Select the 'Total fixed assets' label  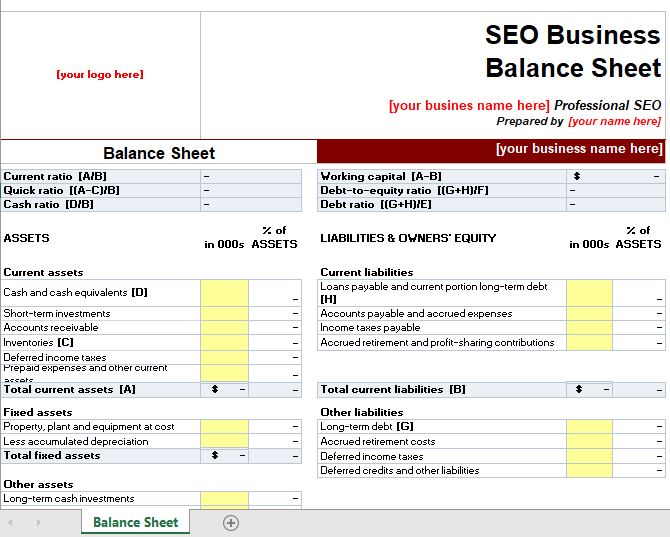(52, 455)
